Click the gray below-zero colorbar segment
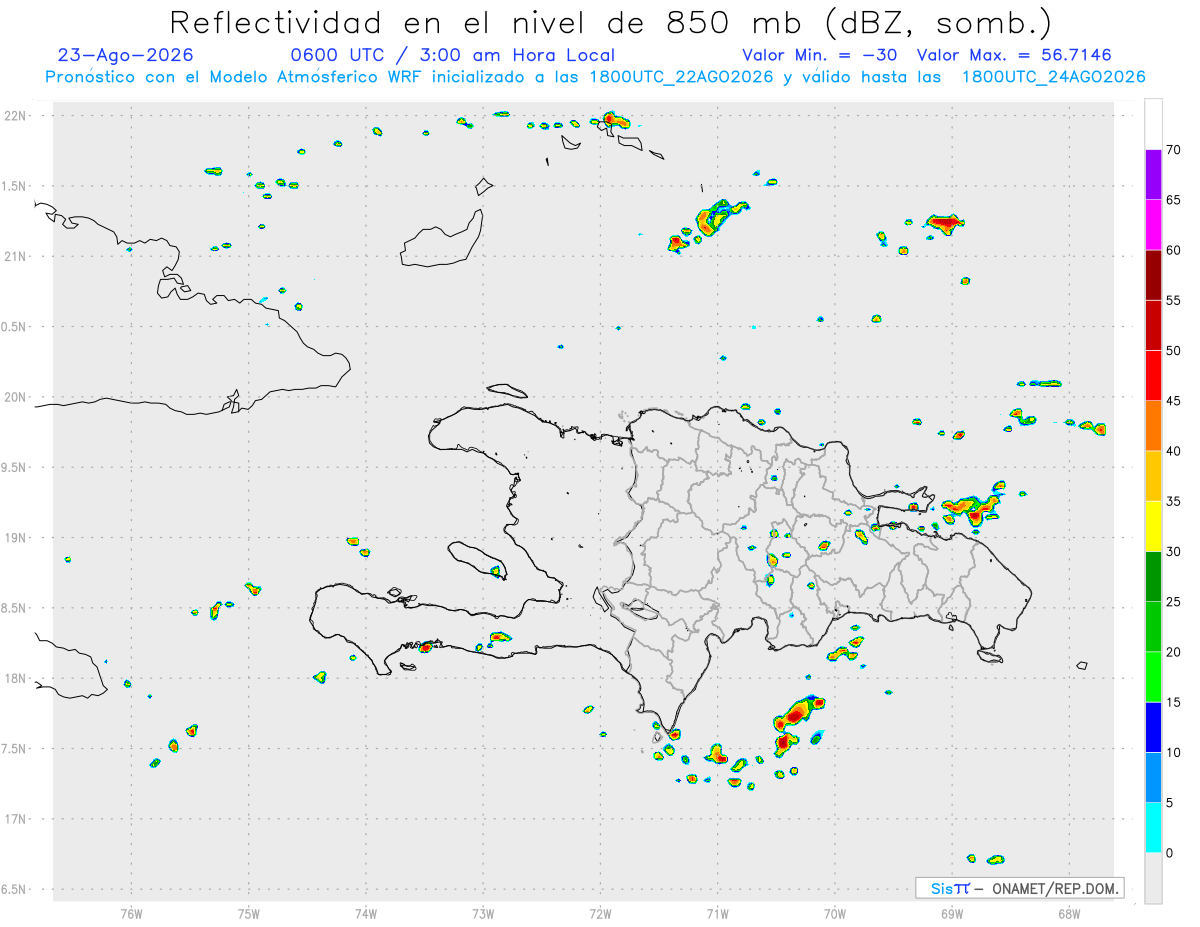Image resolution: width=1200 pixels, height=927 pixels. click(x=1153, y=878)
